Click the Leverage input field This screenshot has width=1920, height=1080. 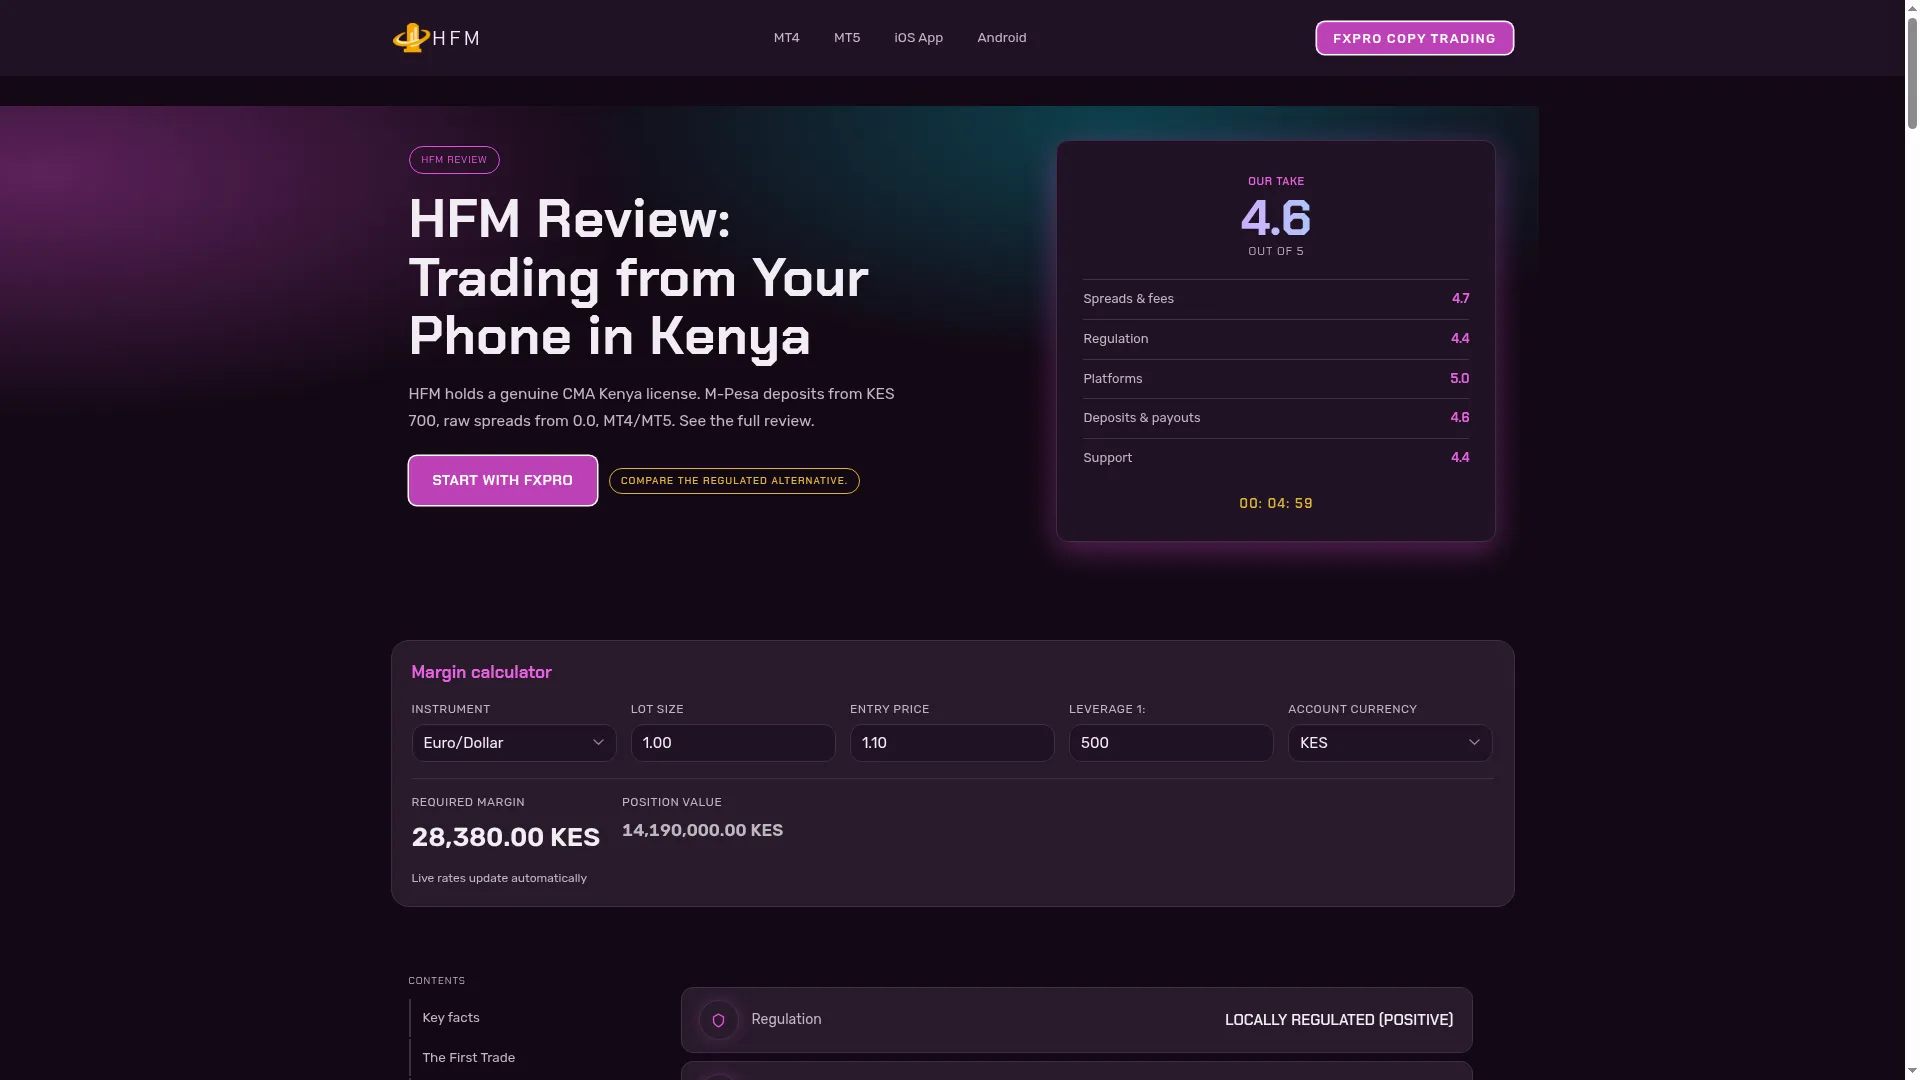[1171, 743]
